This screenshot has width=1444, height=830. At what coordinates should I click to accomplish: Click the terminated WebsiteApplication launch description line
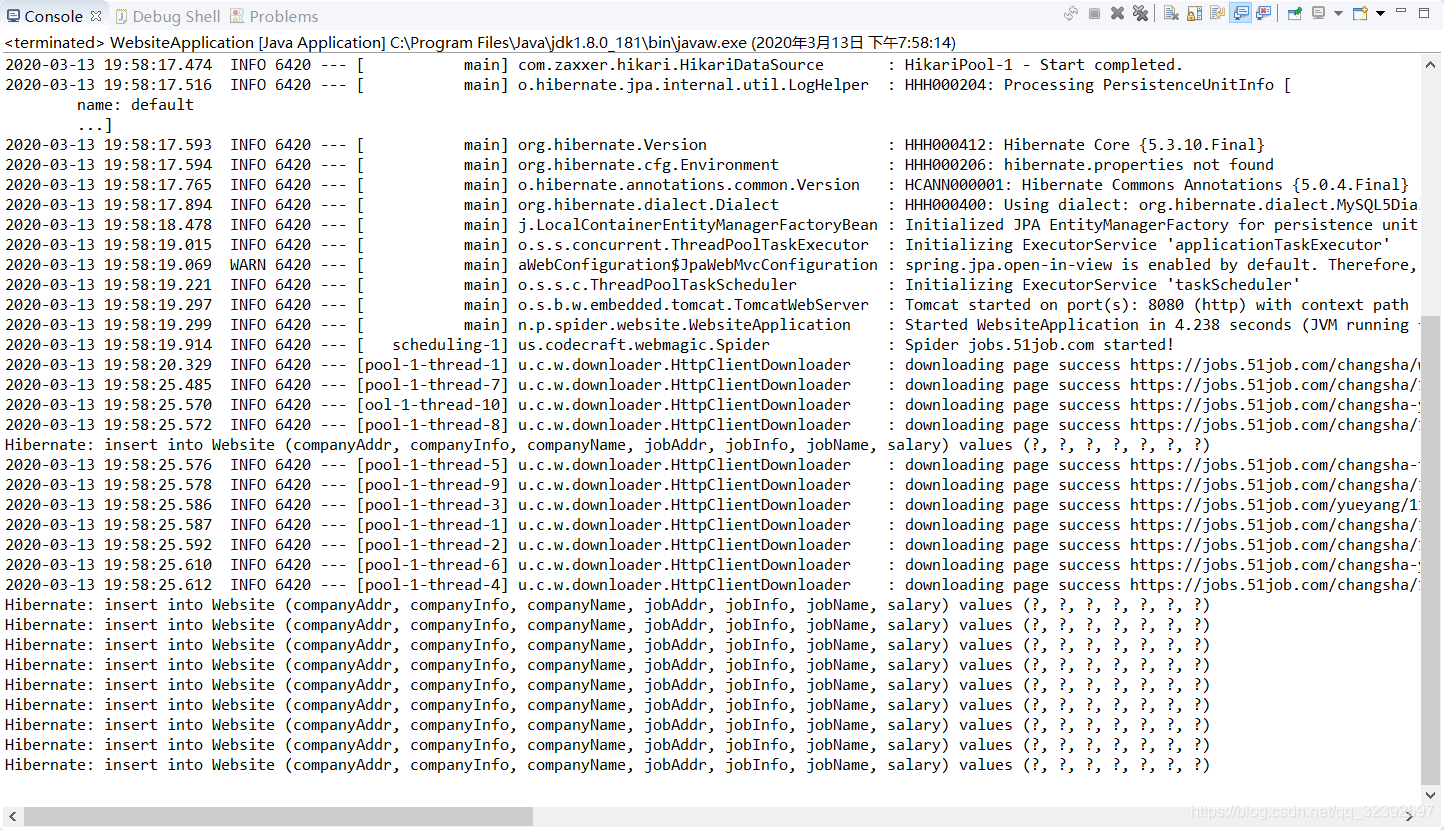click(x=480, y=43)
